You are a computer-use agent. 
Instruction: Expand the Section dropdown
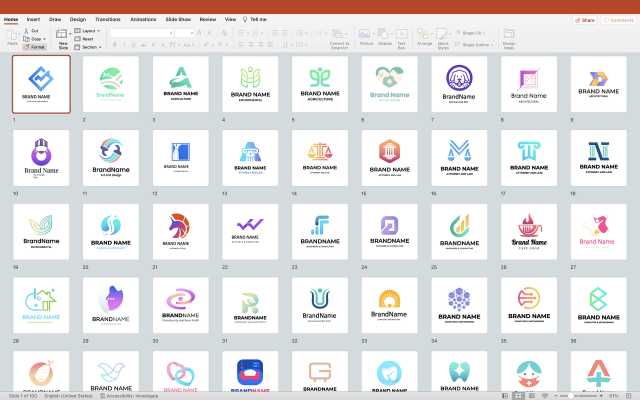90,47
